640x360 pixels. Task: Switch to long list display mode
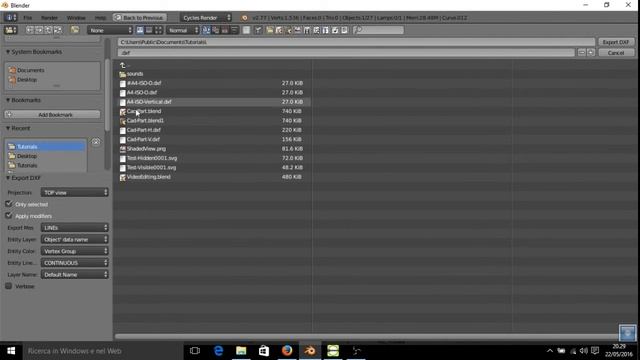[149, 30]
